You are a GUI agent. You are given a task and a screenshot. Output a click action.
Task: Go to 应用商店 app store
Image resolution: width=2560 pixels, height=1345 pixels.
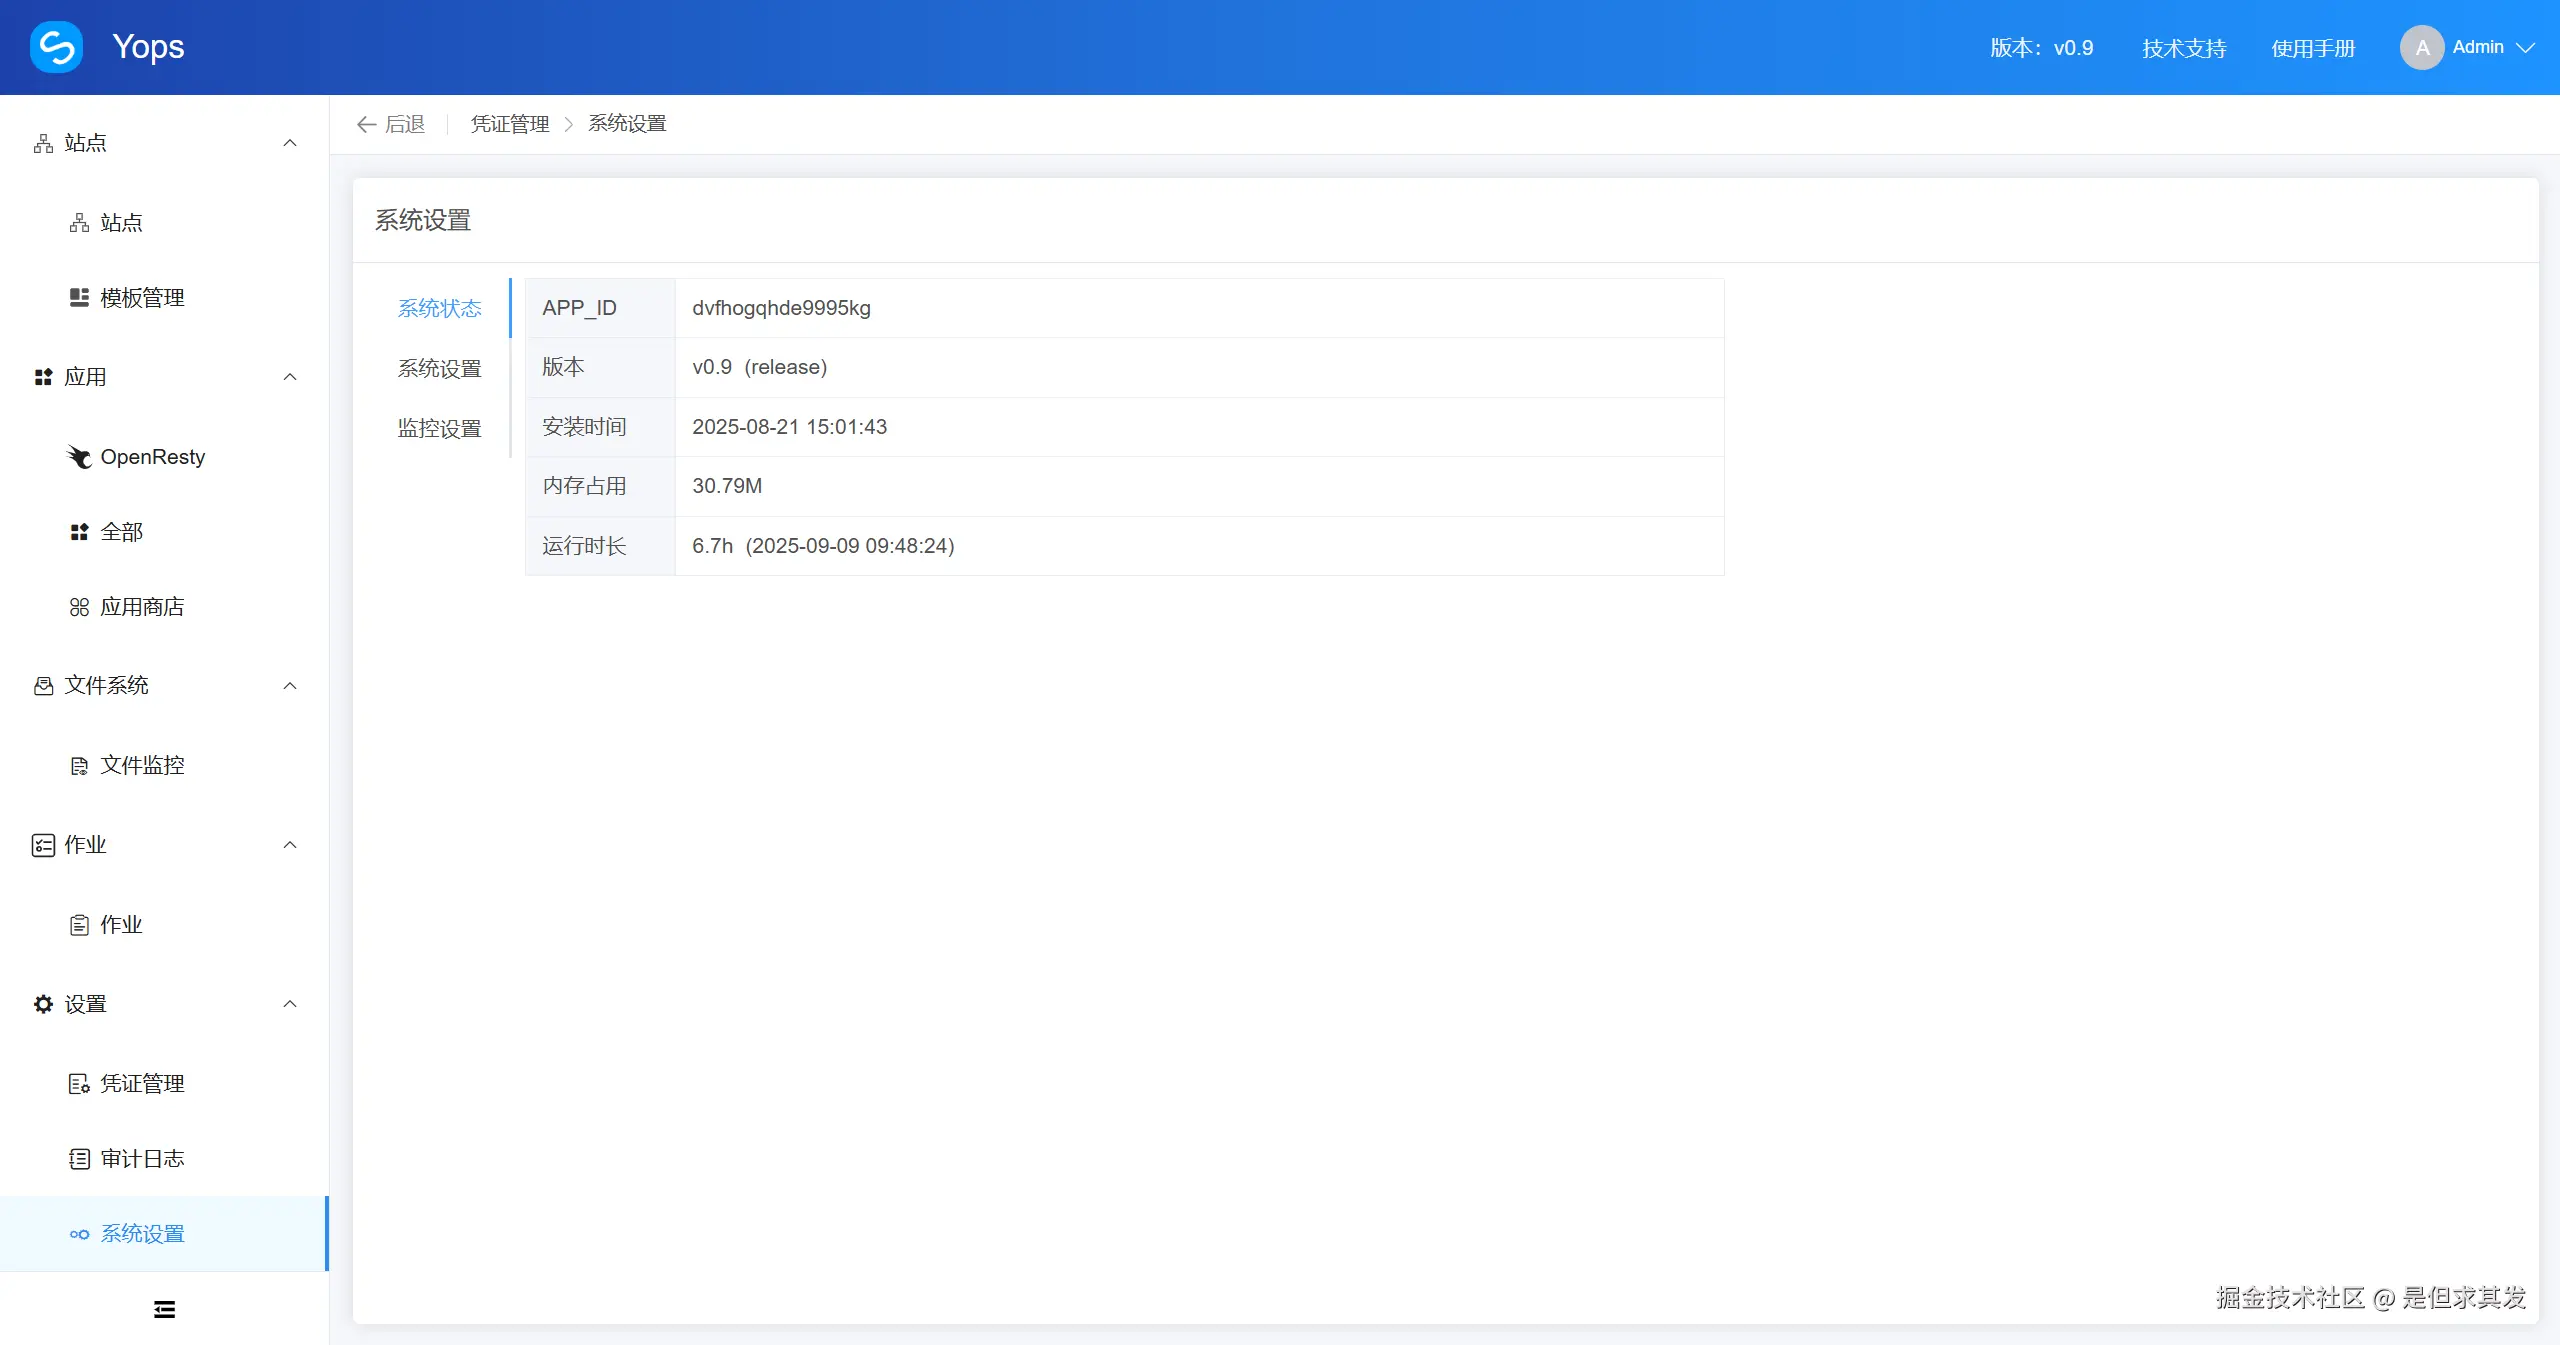pyautogui.click(x=142, y=607)
